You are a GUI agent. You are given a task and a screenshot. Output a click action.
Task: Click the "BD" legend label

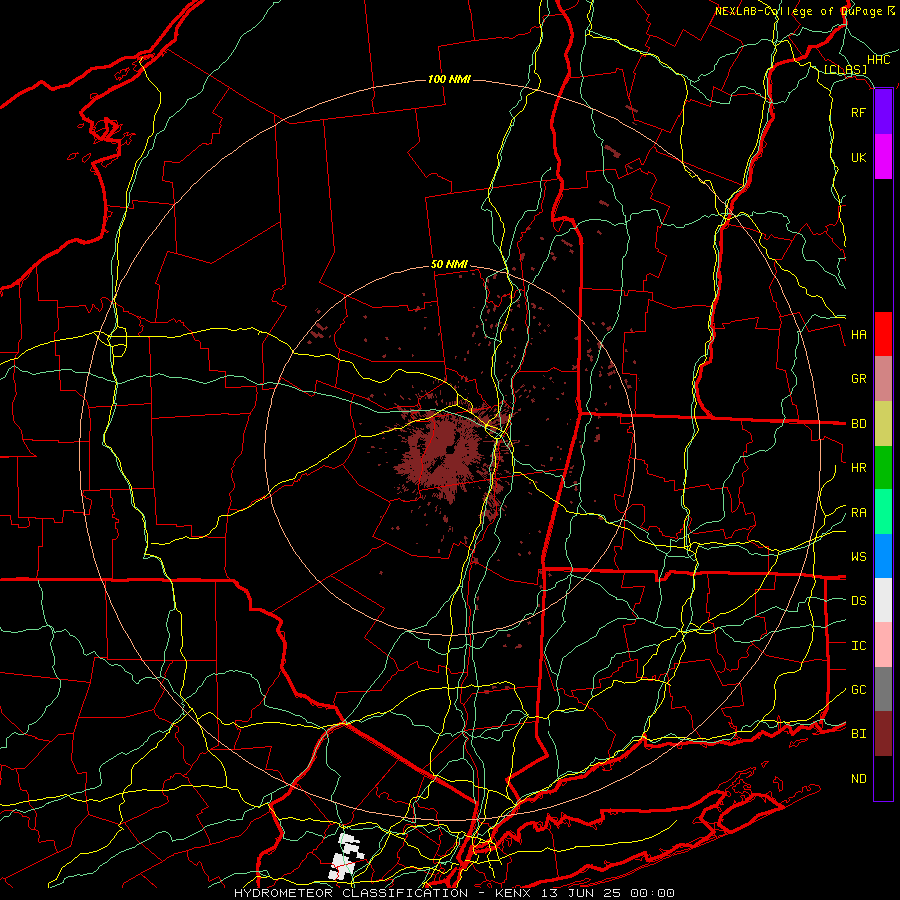point(858,424)
